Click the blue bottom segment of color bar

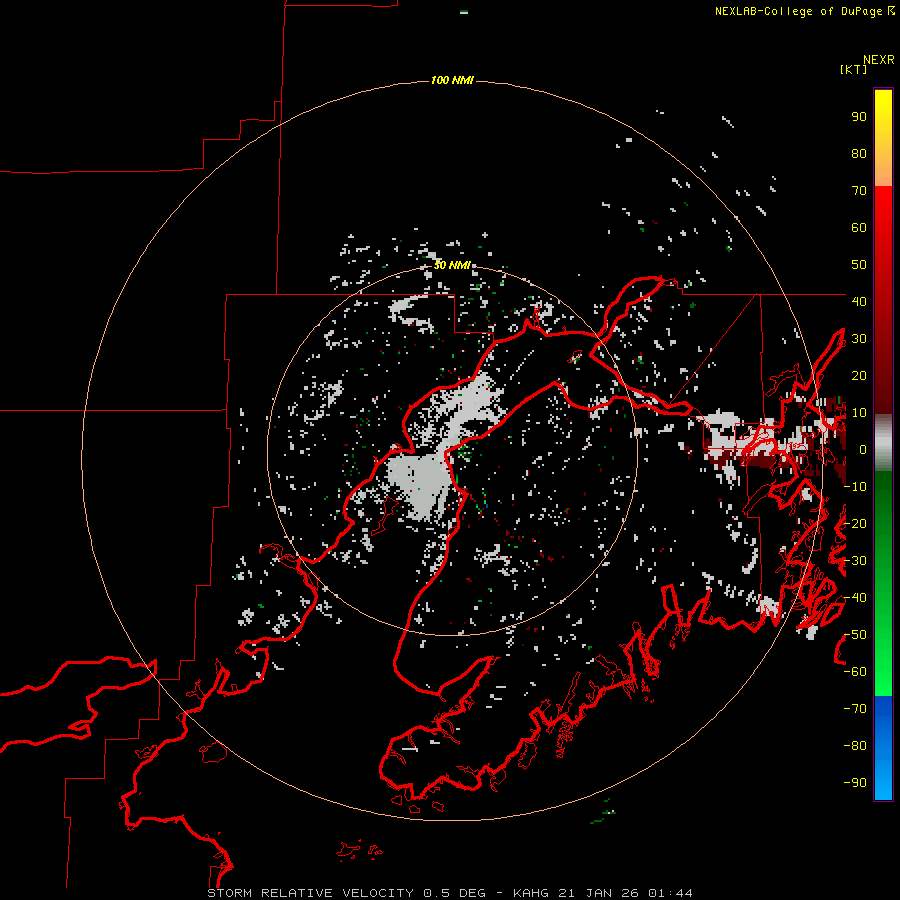(883, 748)
